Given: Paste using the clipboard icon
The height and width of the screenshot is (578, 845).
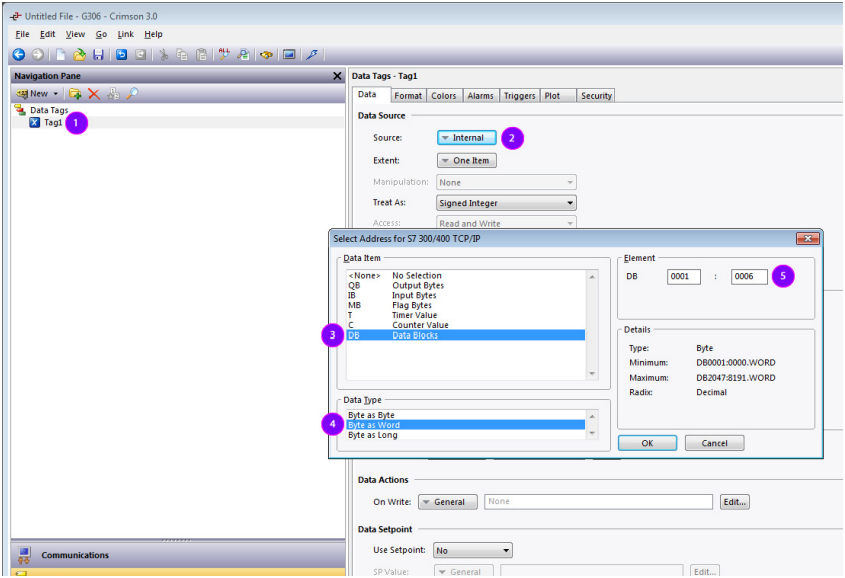Looking at the screenshot, I should pyautogui.click(x=202, y=54).
